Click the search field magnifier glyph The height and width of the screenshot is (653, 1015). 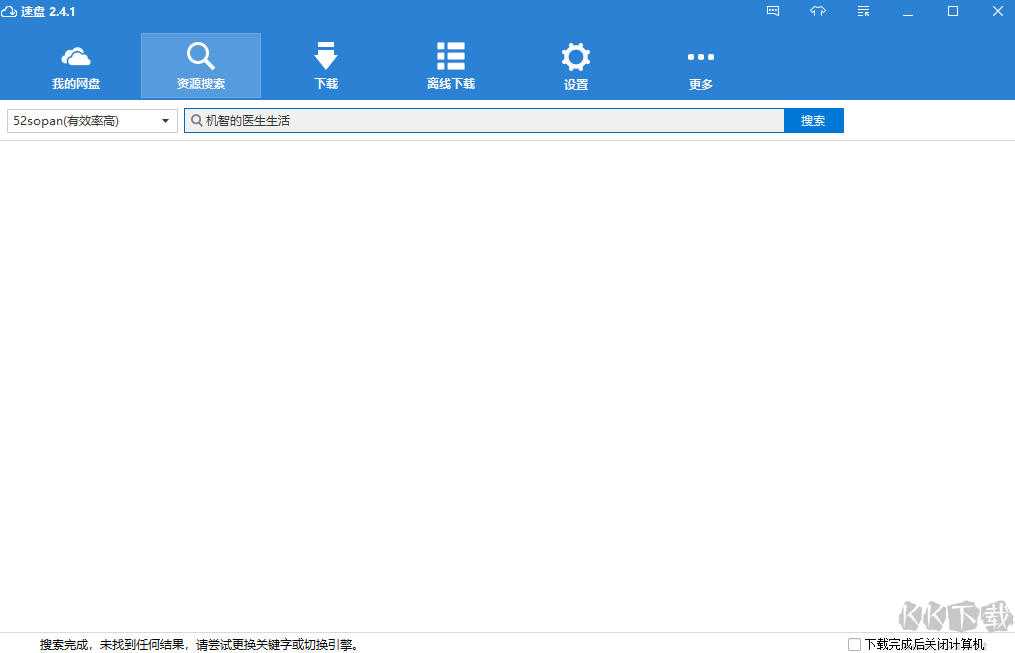tap(198, 120)
